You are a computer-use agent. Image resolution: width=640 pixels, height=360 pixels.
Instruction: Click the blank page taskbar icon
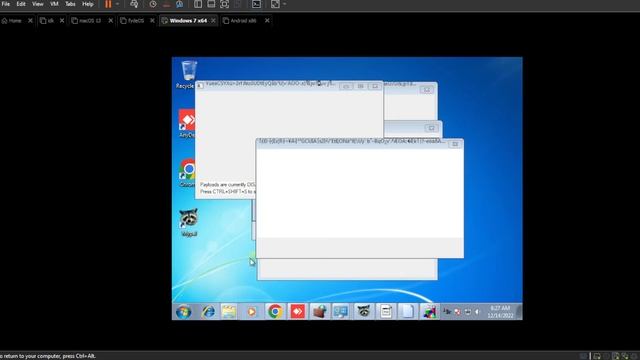coord(407,312)
